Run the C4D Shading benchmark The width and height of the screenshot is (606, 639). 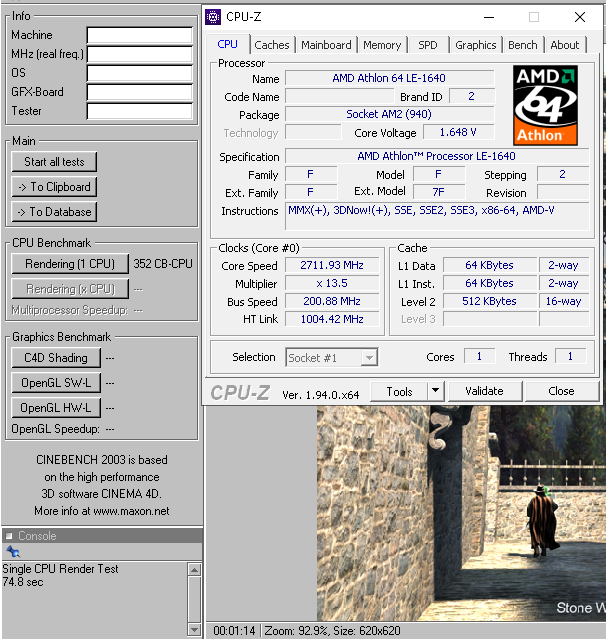click(56, 358)
